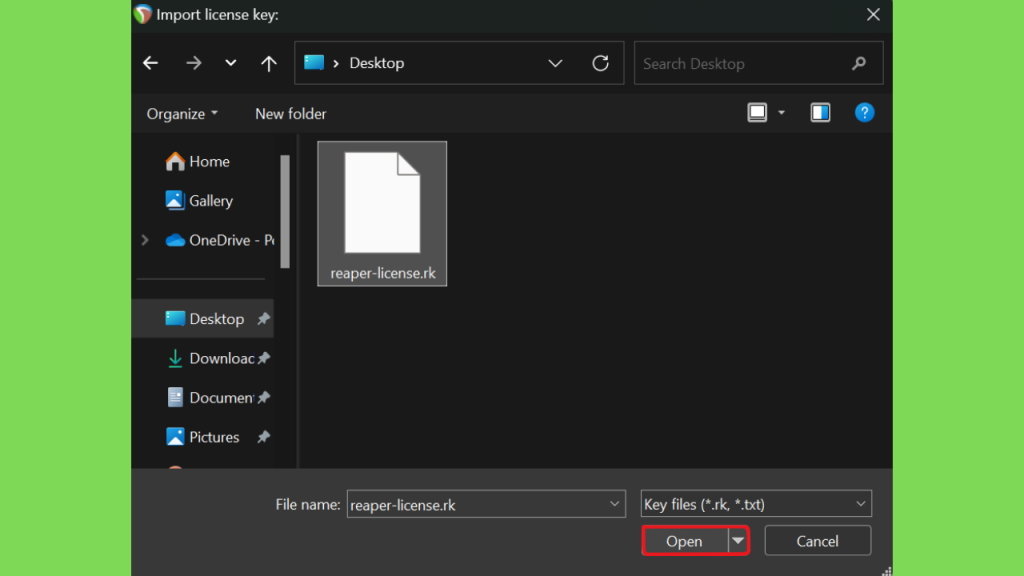Screen dimensions: 1024x576
Task: Go forward with the right arrow button
Action: (193, 63)
